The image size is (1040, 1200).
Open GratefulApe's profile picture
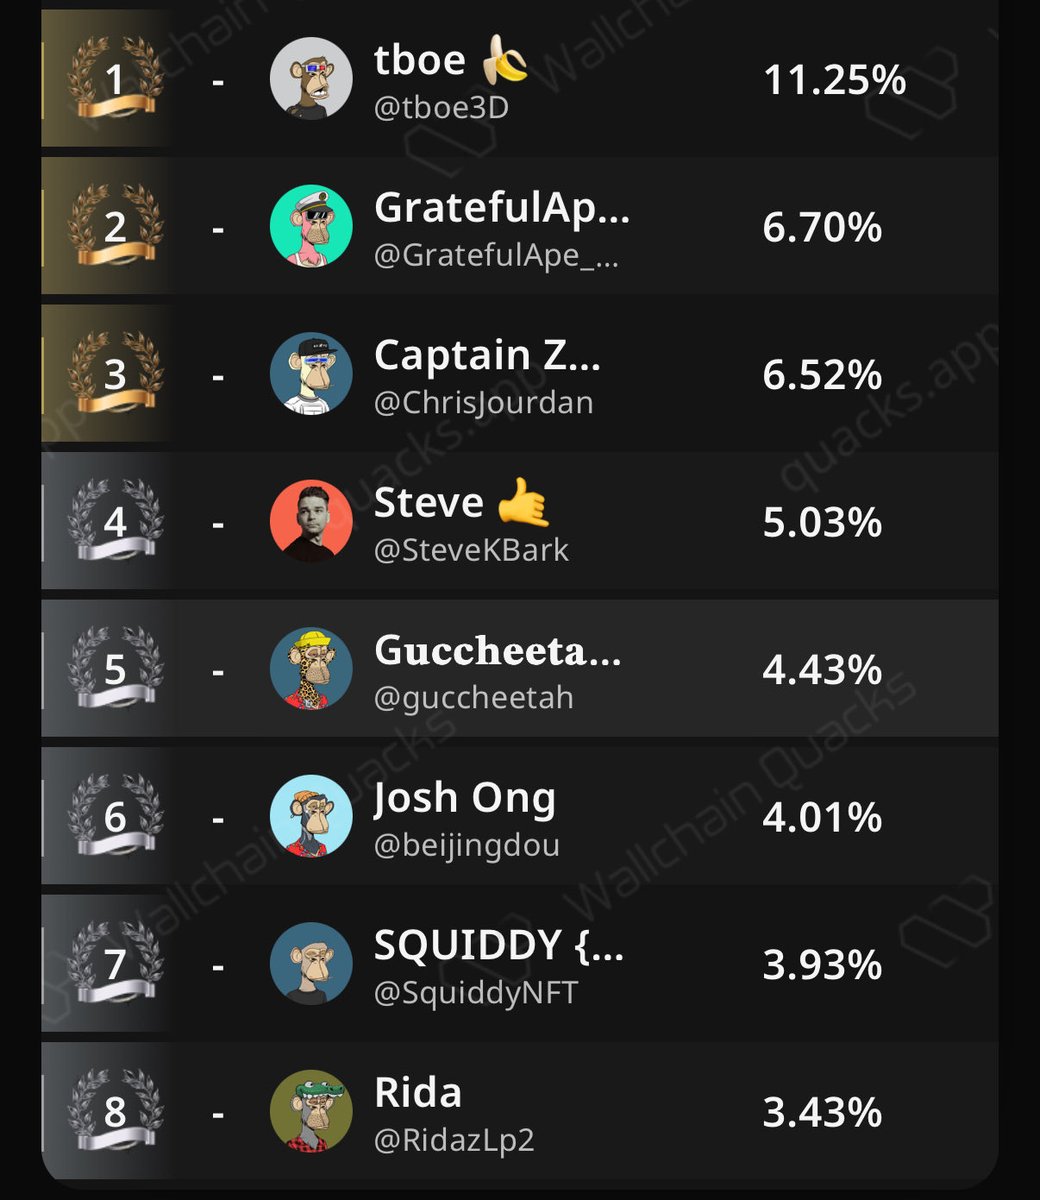pos(311,226)
